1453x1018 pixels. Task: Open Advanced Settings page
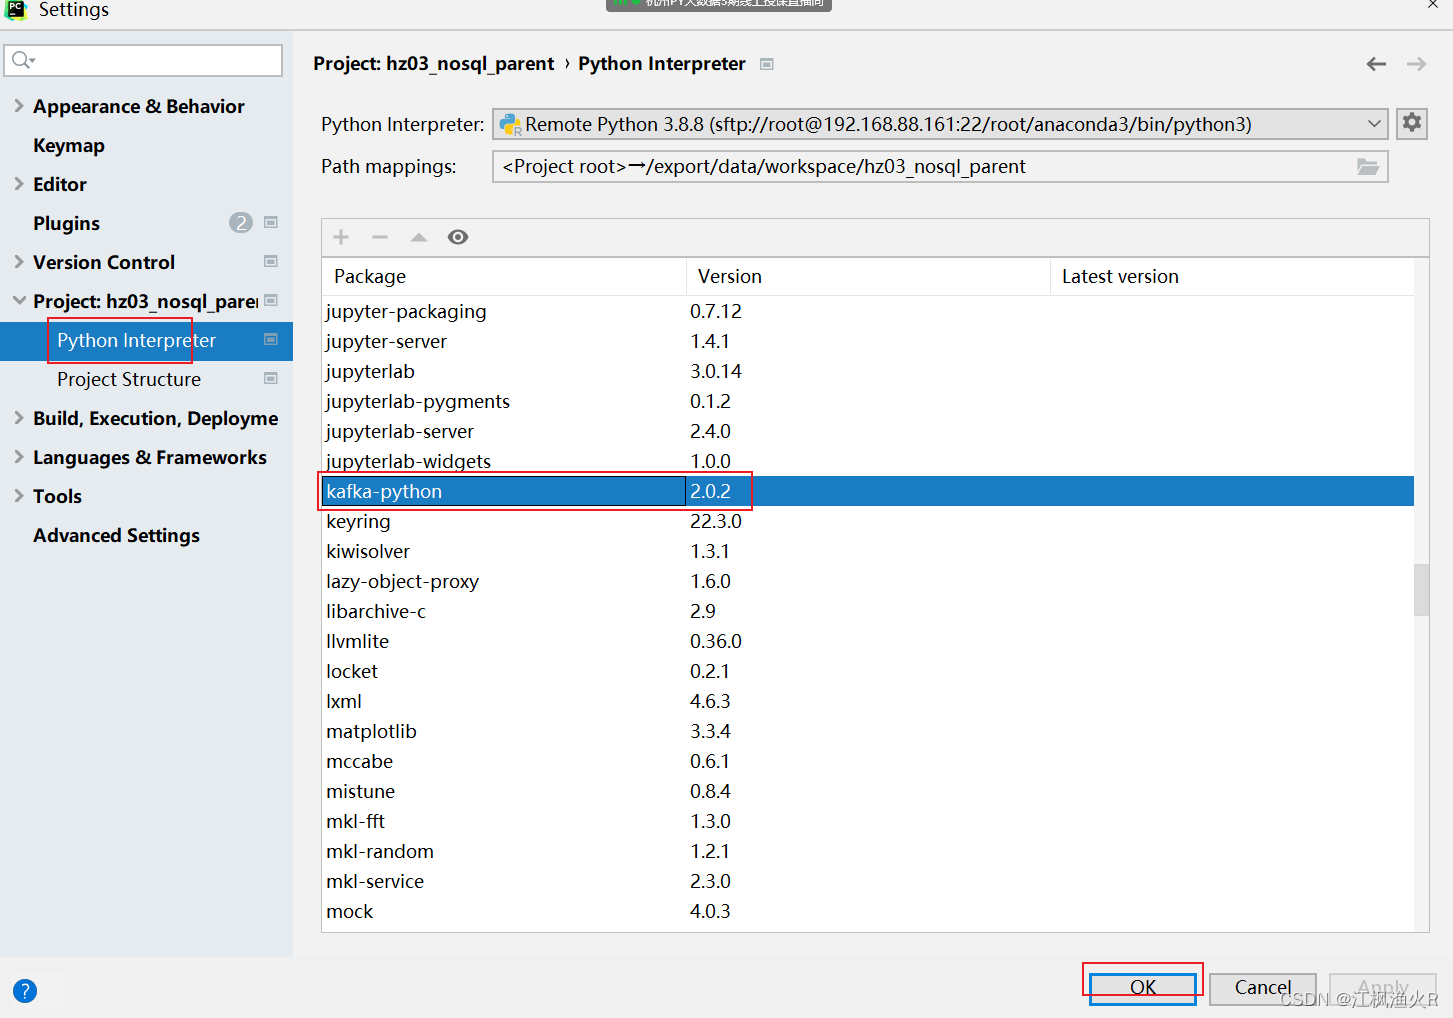tap(116, 535)
